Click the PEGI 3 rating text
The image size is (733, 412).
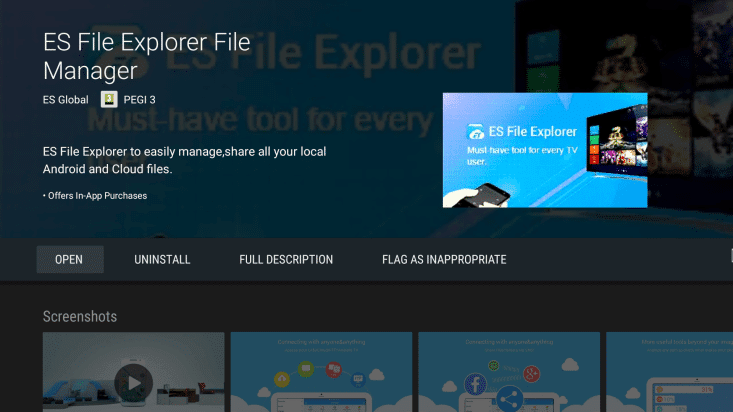pyautogui.click(x=139, y=100)
